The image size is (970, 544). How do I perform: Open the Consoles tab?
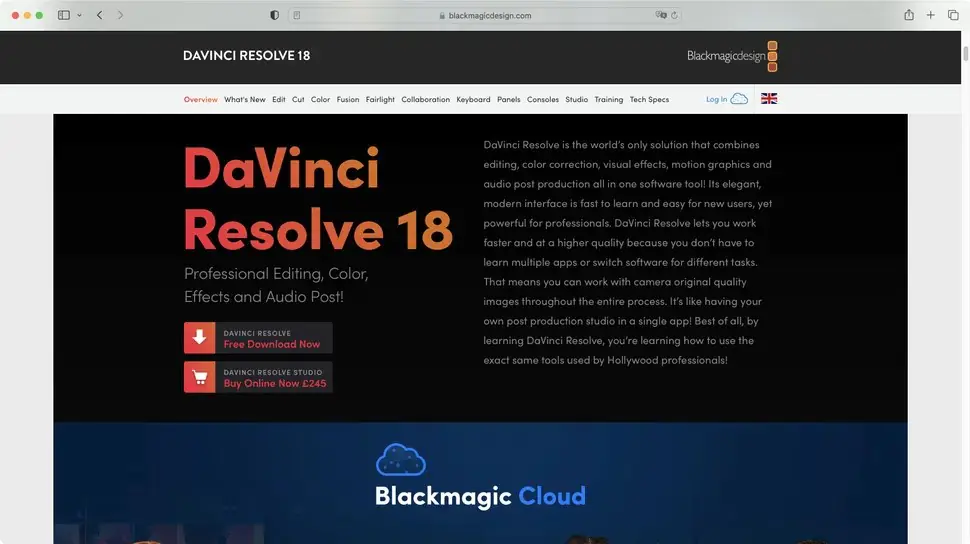[543, 100]
